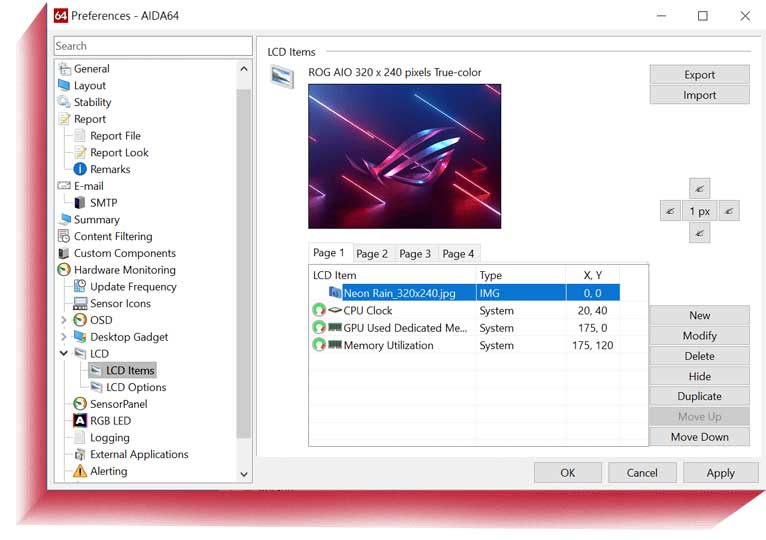Click the blue Remarks info icon
Screen dimensions: 766x540
click(x=80, y=169)
